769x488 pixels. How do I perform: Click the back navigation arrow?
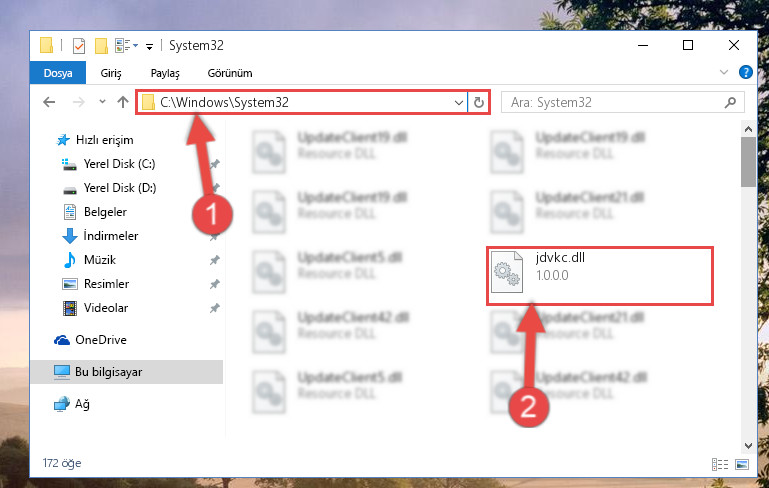pos(49,102)
